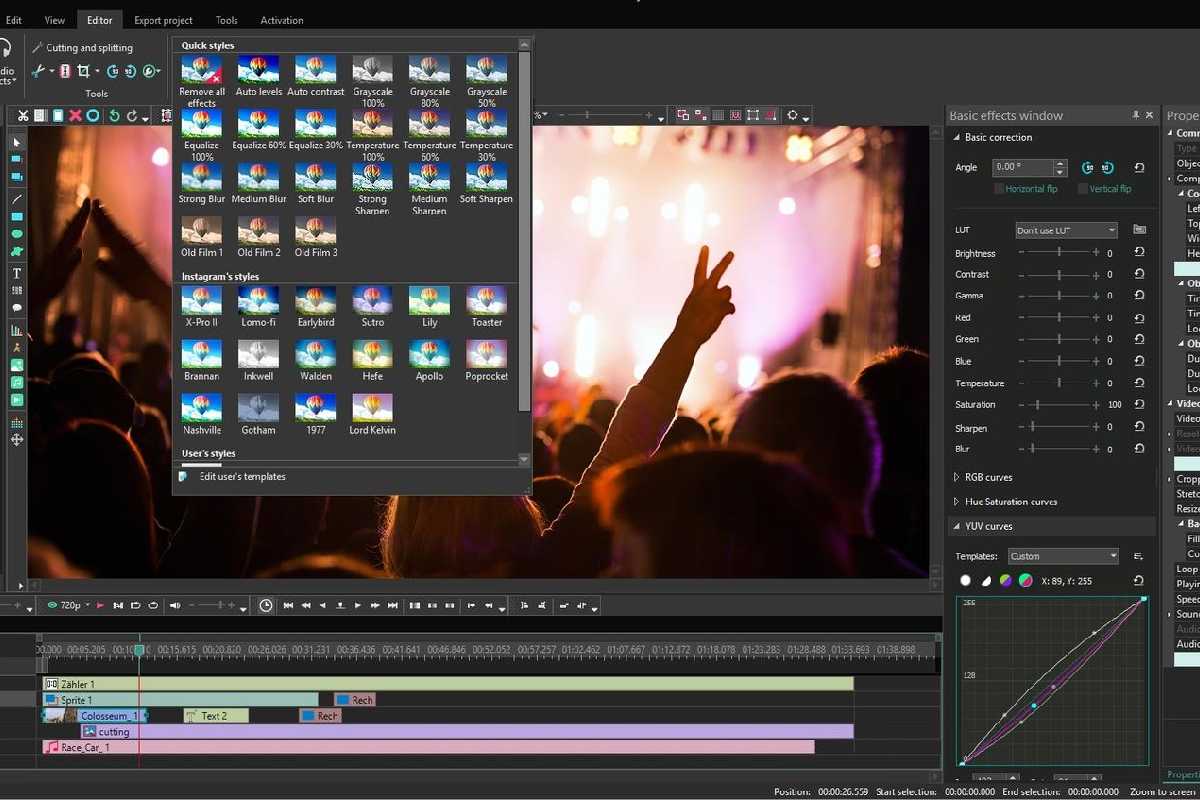
Task: Add an ellipse with the green oval tool
Action: 17,234
